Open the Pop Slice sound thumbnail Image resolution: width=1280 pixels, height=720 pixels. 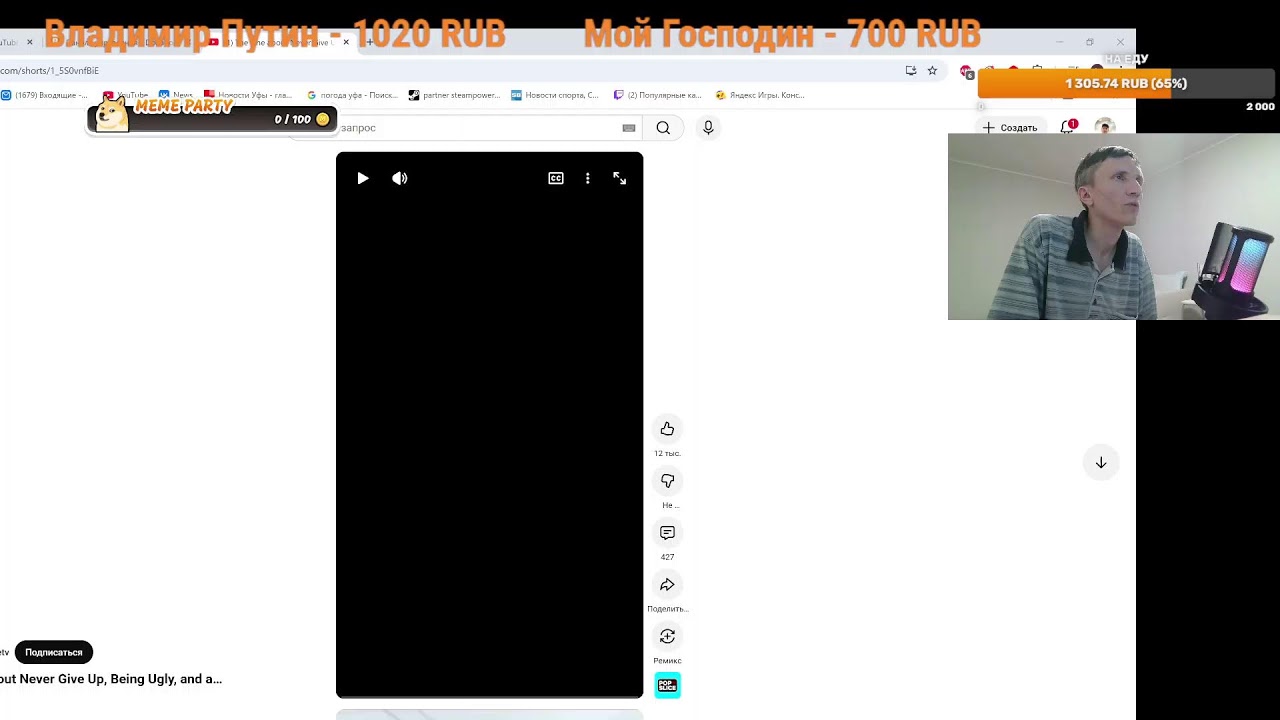point(667,685)
